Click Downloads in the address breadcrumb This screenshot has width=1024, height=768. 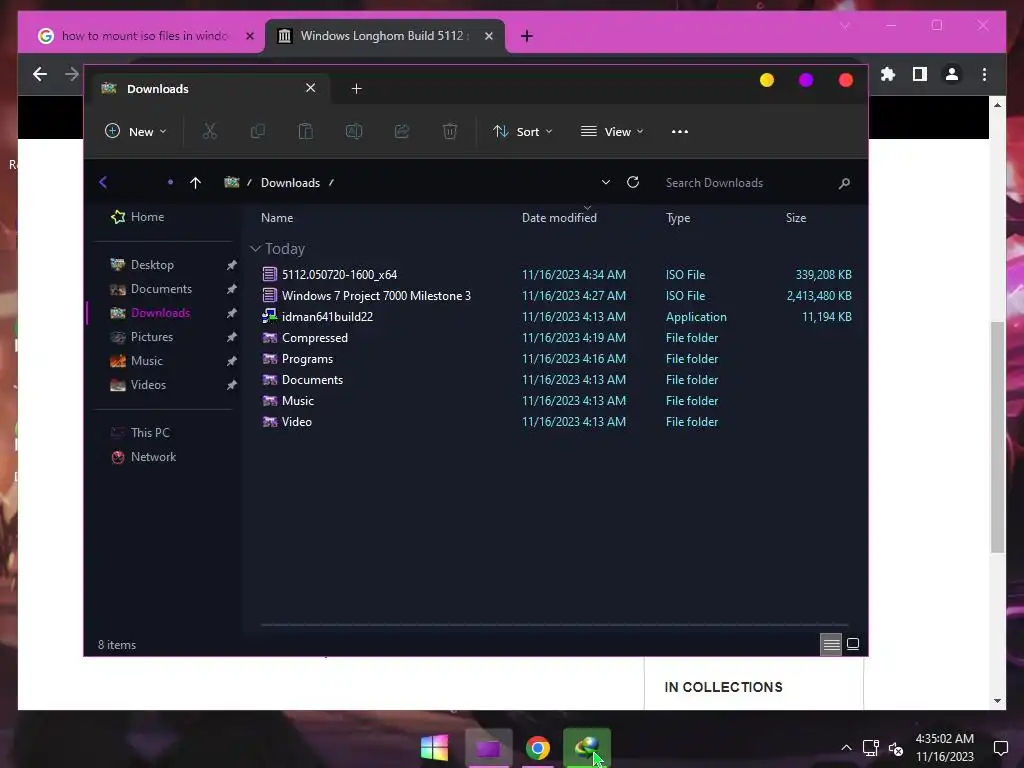point(291,183)
